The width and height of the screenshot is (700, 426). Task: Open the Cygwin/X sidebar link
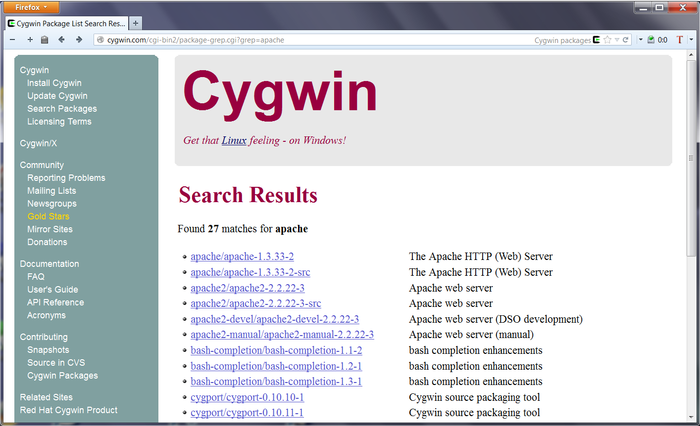click(38, 143)
